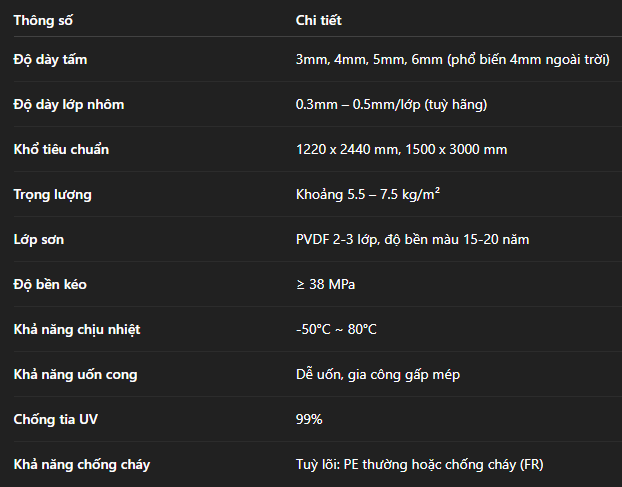Select the "Lớp sơn" row label

[x=38, y=239]
